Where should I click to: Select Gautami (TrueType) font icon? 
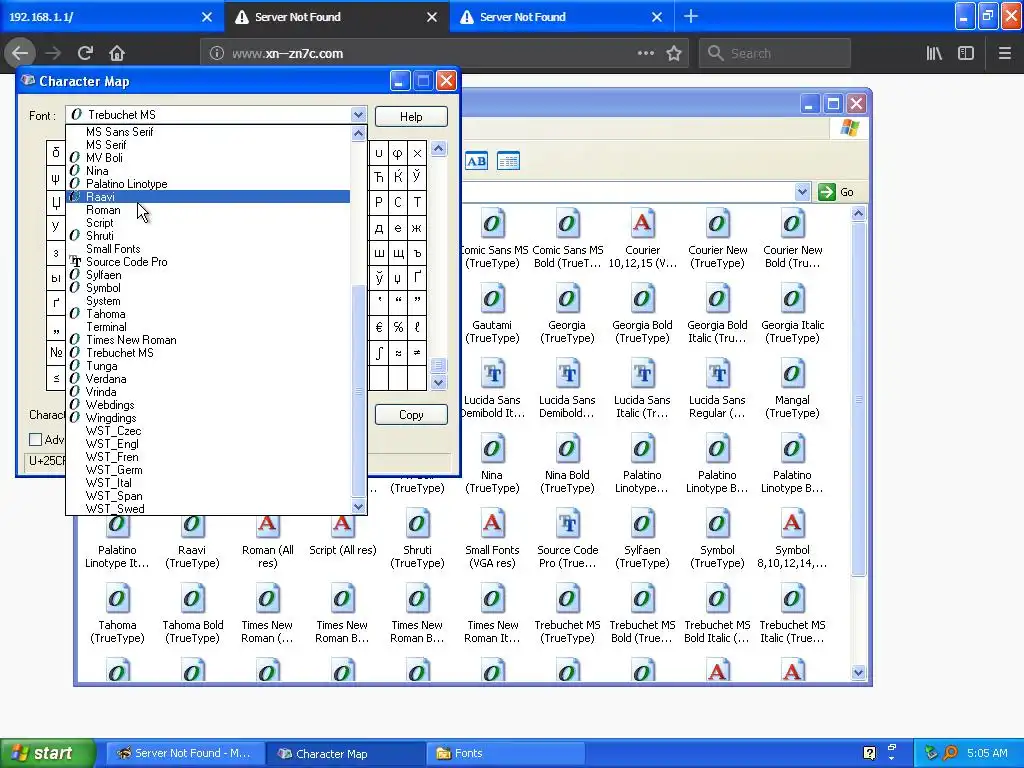(x=492, y=314)
